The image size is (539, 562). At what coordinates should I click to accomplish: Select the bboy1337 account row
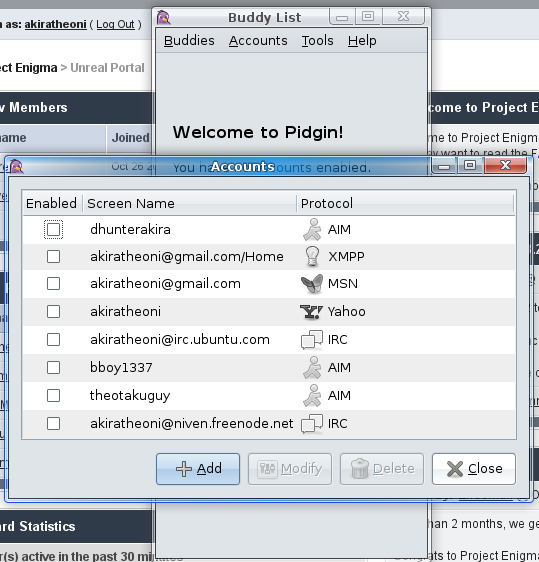pyautogui.click(x=269, y=368)
